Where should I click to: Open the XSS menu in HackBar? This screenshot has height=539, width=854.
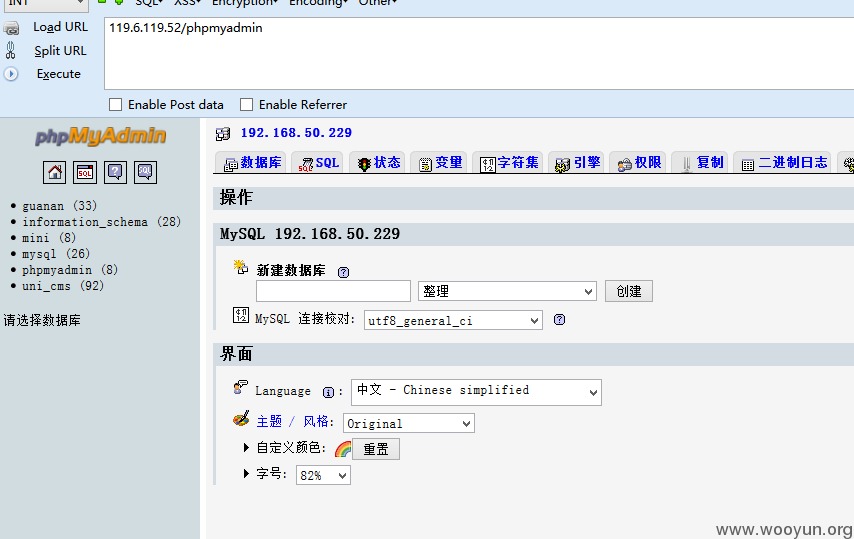187,3
